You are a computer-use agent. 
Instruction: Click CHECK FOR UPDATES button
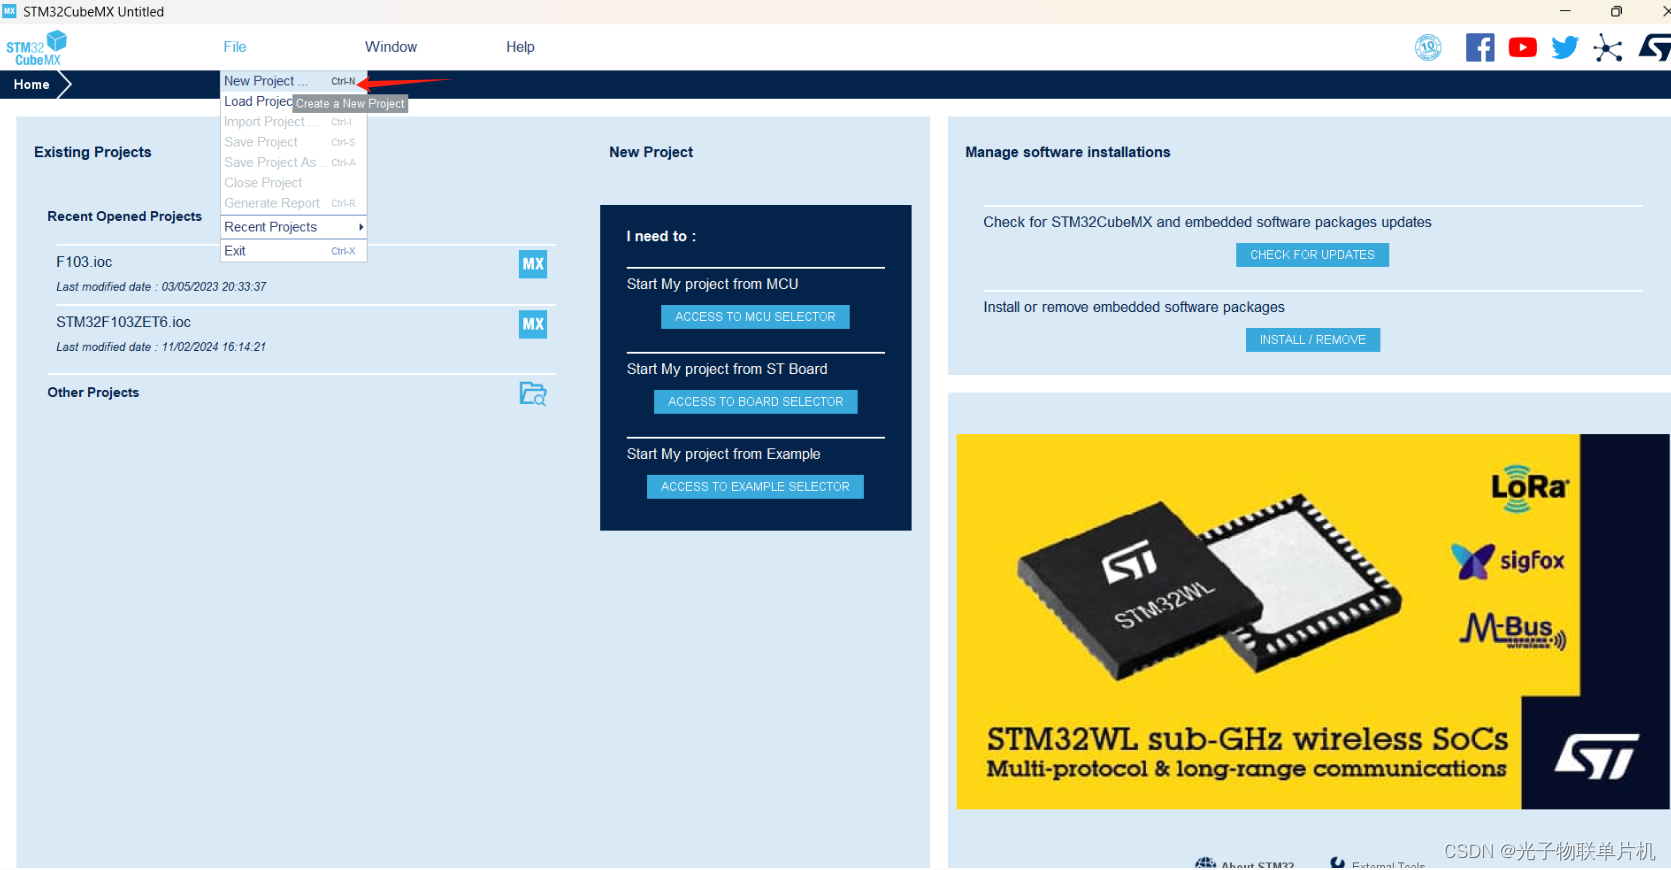1312,255
